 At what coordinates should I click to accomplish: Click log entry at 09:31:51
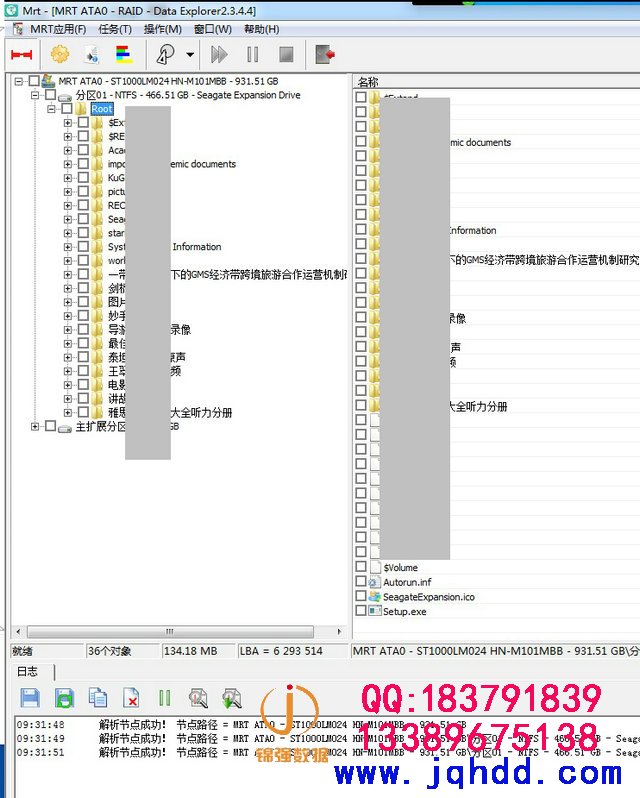click(x=328, y=752)
